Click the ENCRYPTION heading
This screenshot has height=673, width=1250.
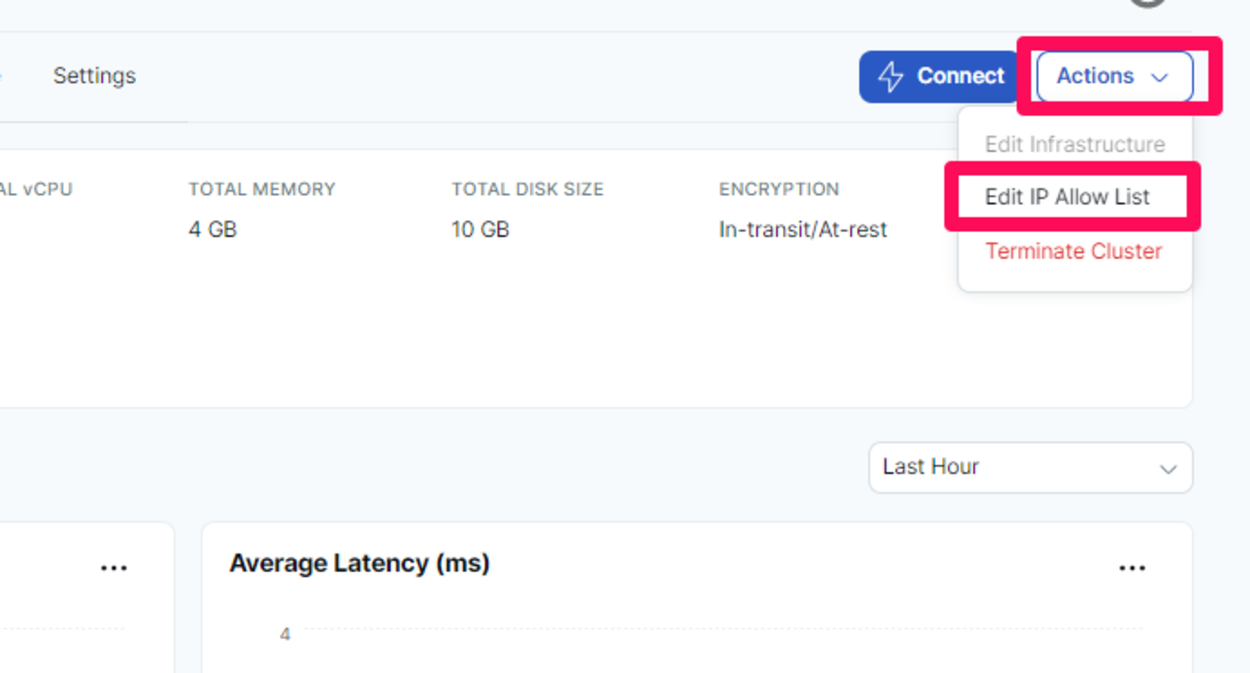(779, 189)
